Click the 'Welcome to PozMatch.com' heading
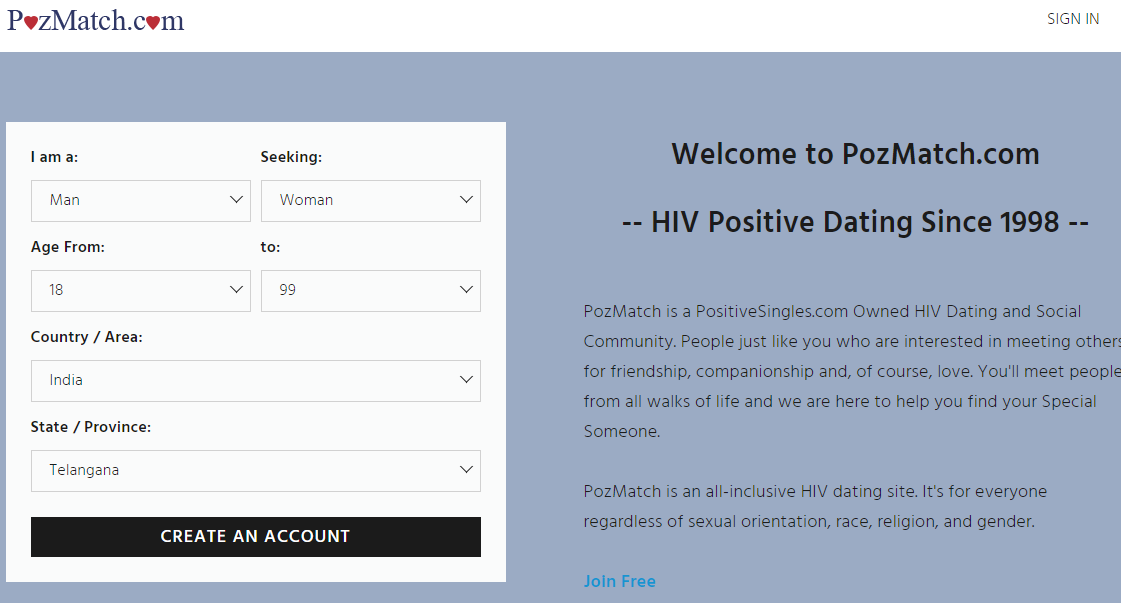This screenshot has width=1121, height=603. point(855,154)
